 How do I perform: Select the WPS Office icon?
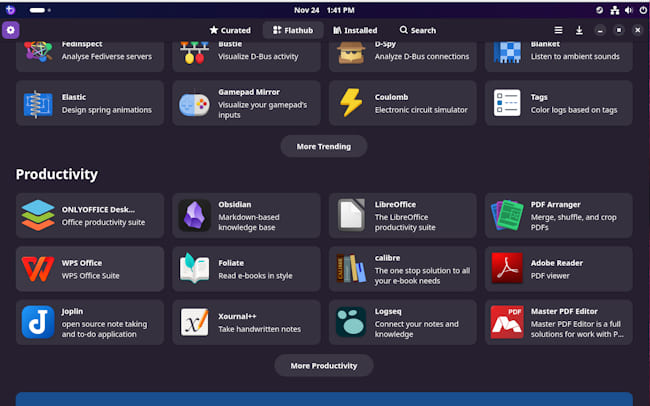(x=37, y=269)
